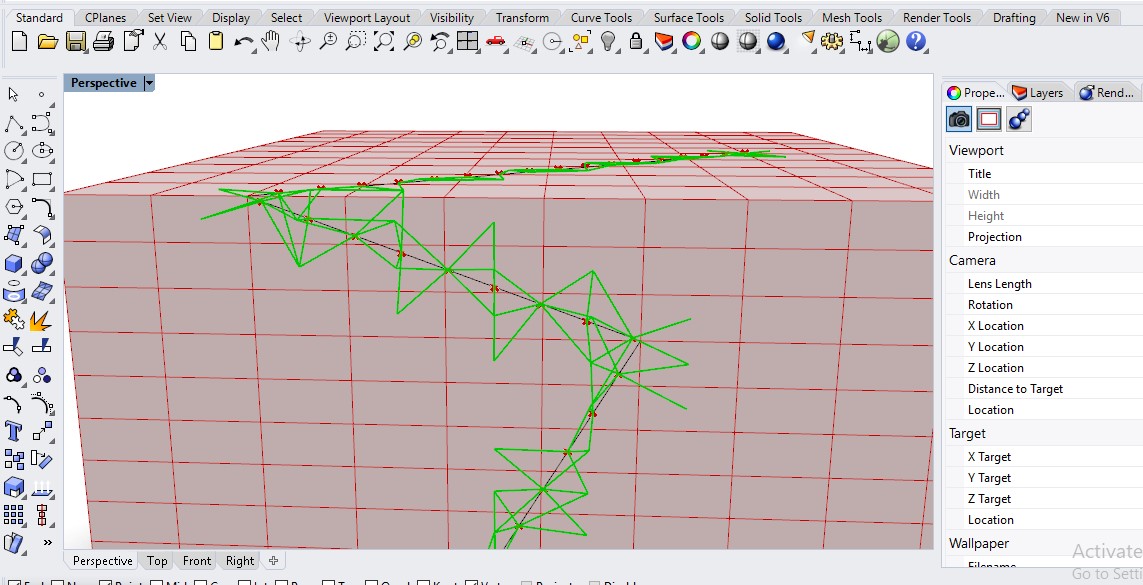The image size is (1143, 585).
Task: Open the Perspective viewport title dropdown
Action: [147, 82]
